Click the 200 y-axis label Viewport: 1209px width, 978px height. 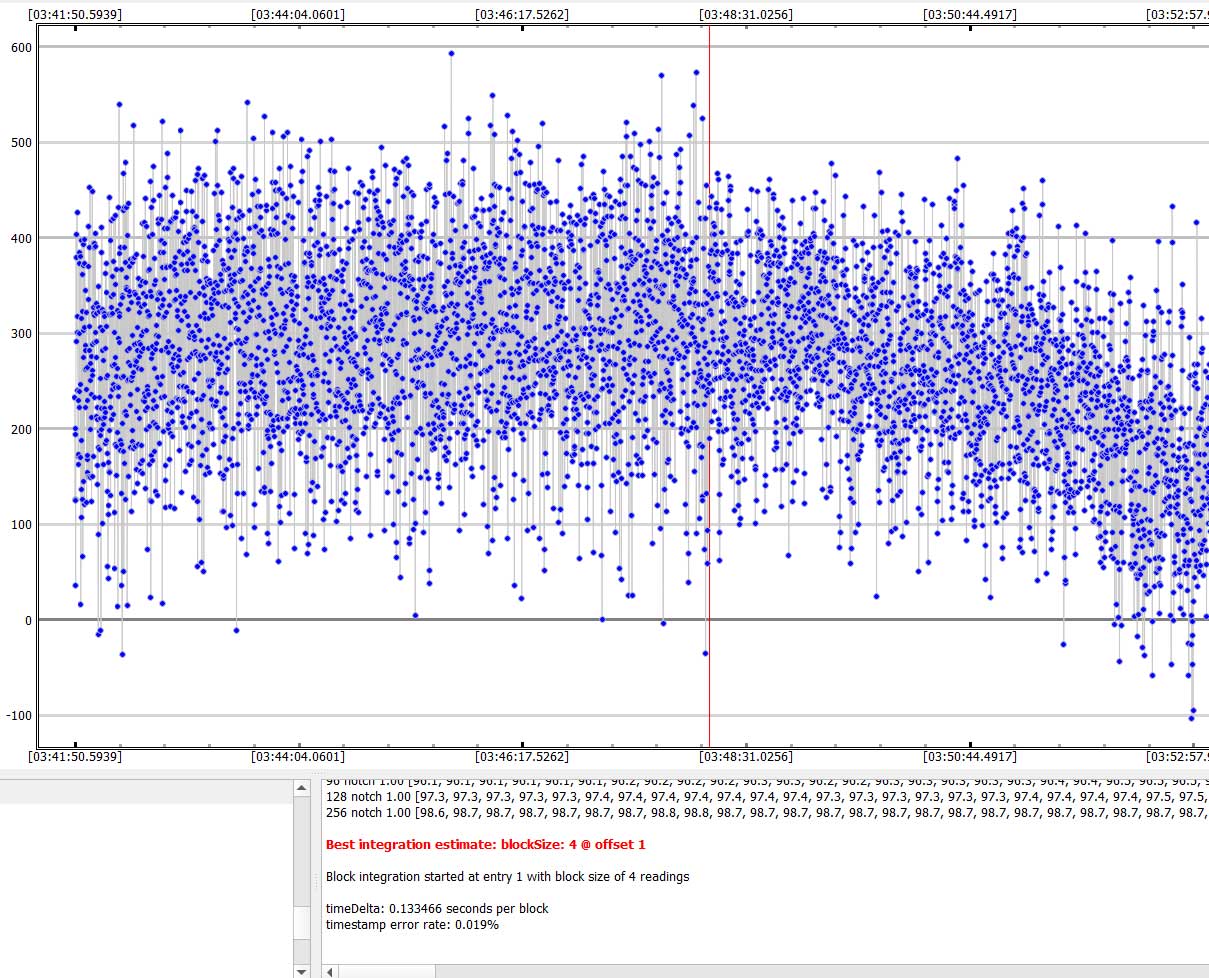point(21,429)
